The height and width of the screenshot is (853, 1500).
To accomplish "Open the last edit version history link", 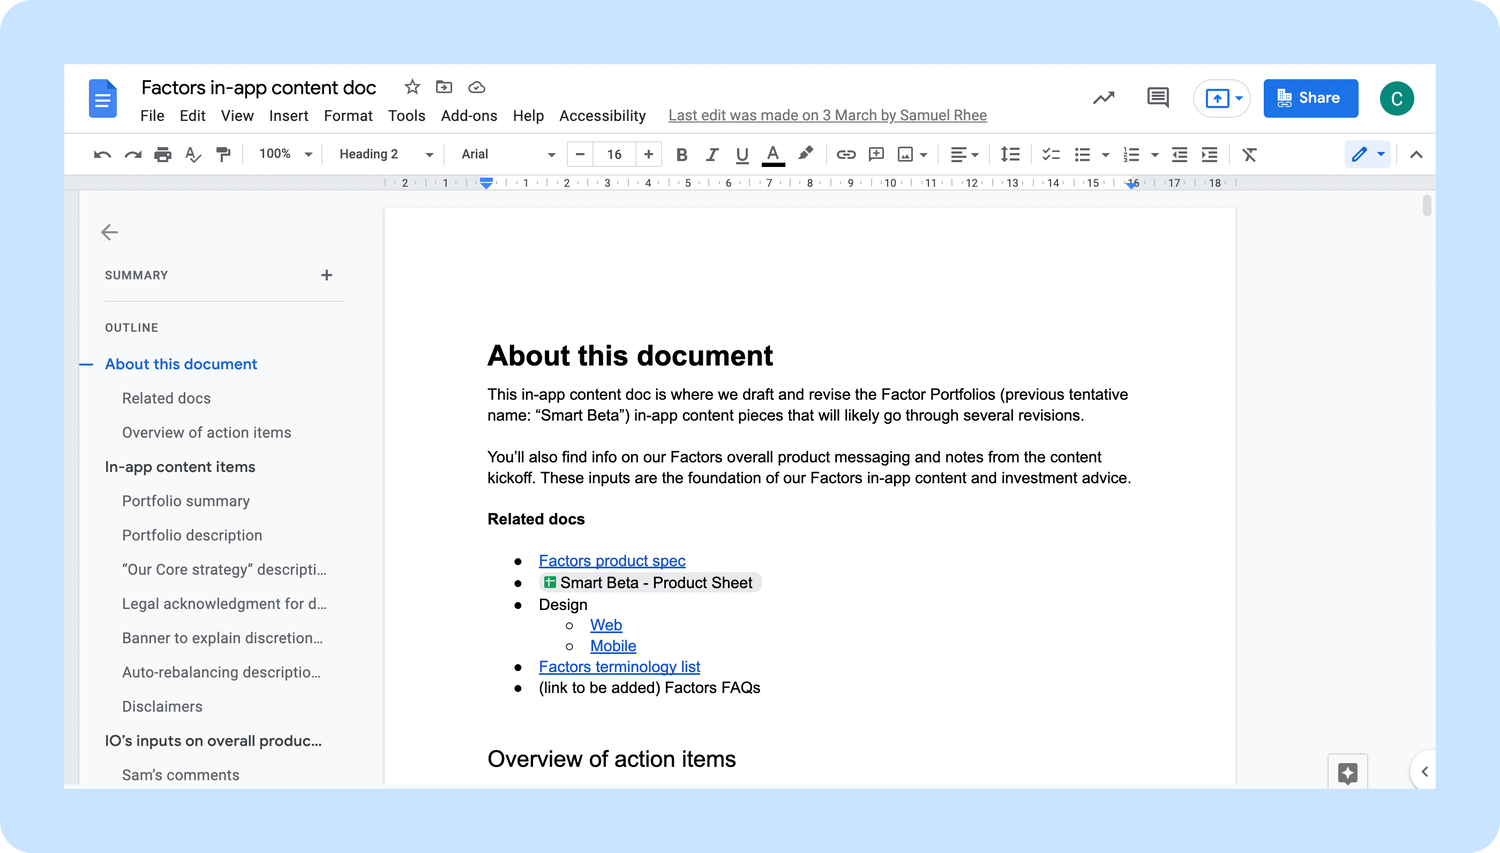I will pos(827,116).
